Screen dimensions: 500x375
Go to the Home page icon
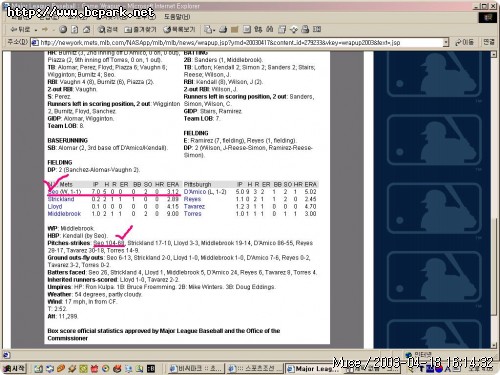[86, 30]
